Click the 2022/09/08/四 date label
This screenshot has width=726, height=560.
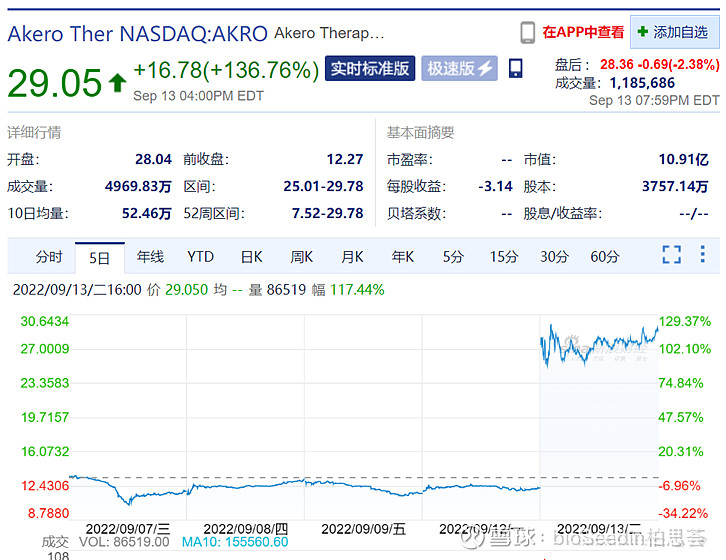[x=245, y=529]
